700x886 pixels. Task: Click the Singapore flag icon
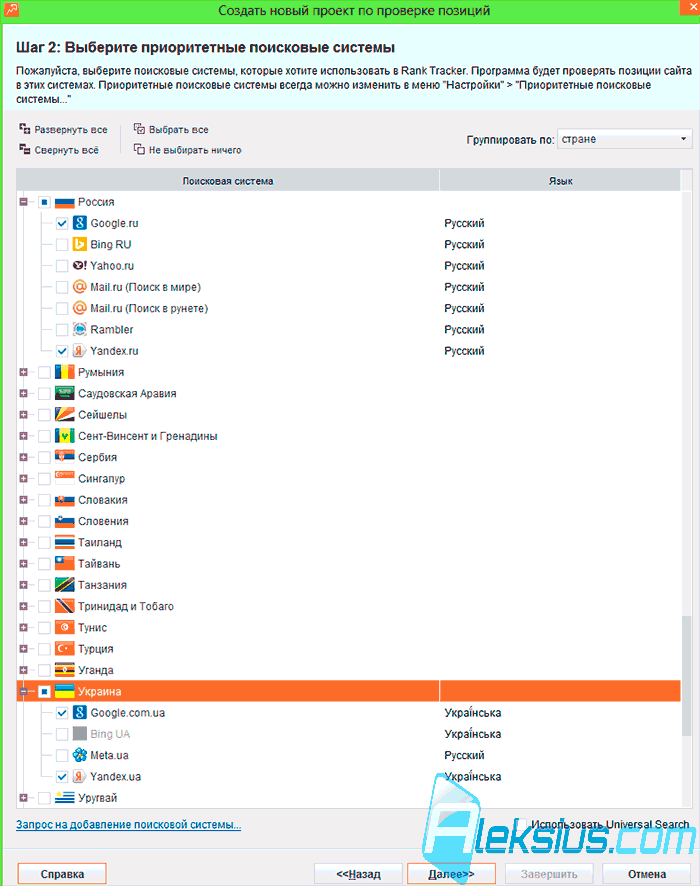(64, 479)
